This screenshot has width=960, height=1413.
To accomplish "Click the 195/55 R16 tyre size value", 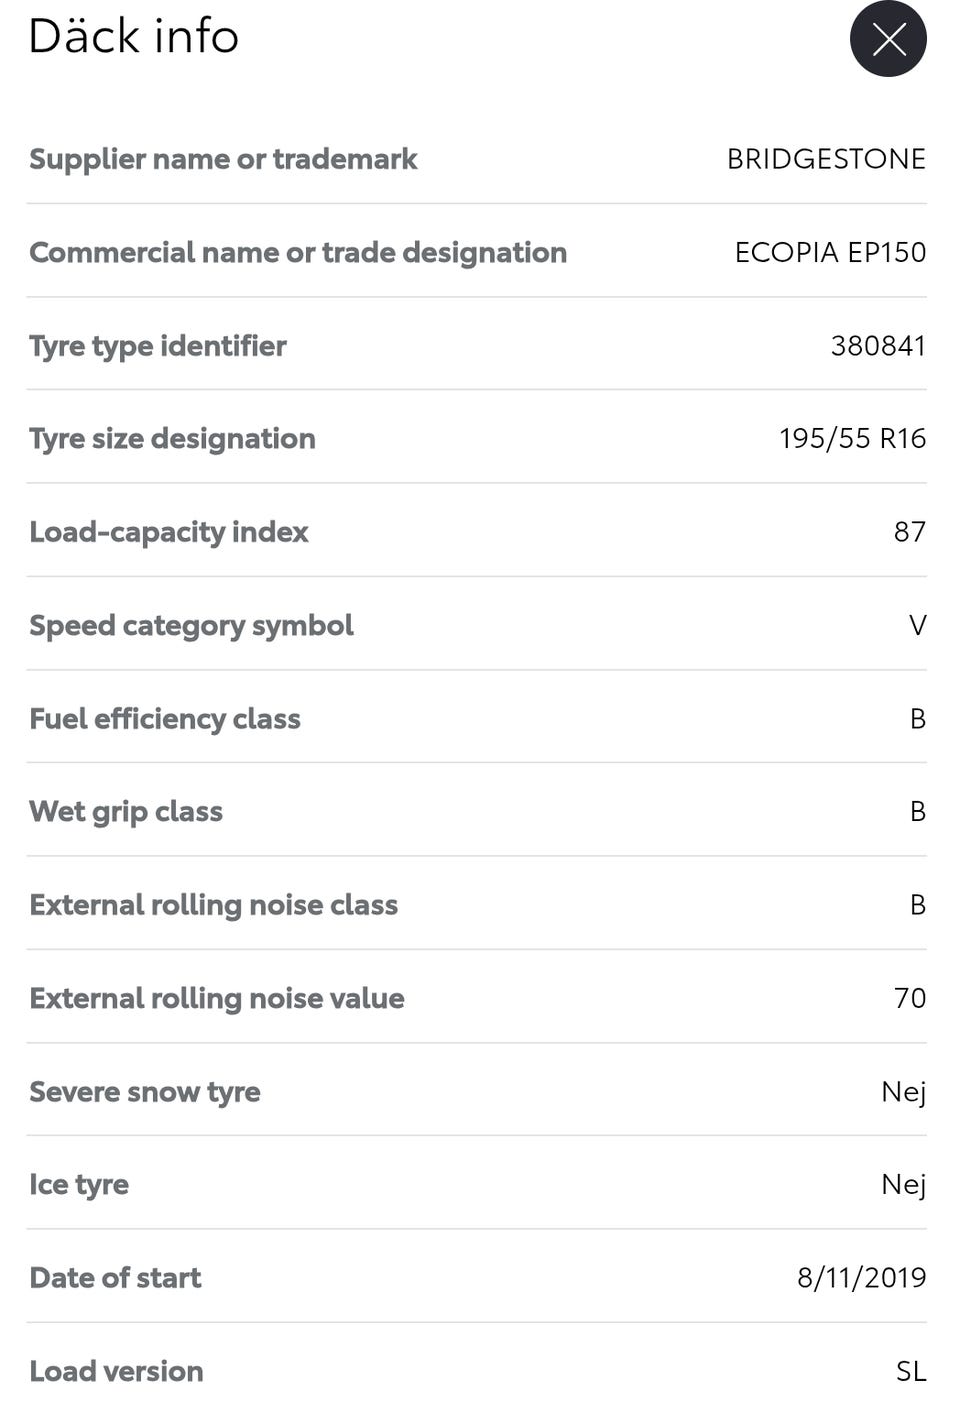I will [852, 438].
